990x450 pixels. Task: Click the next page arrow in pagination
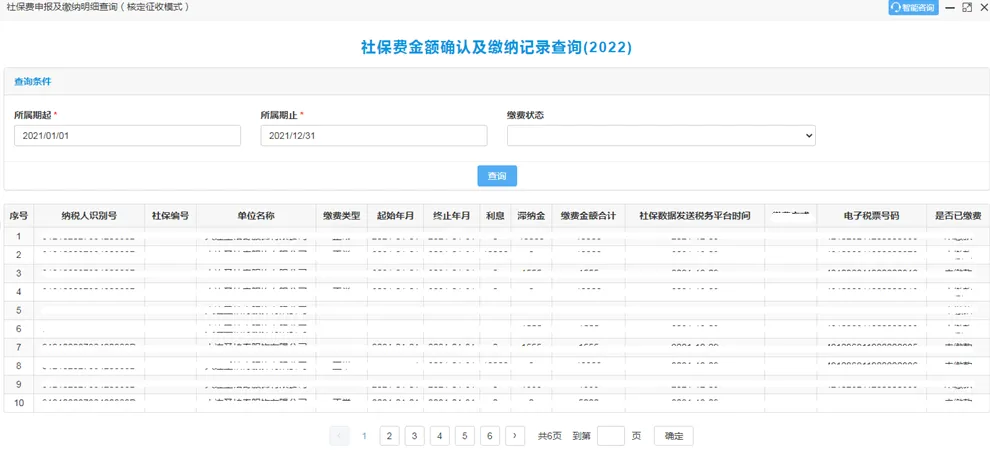tap(515, 436)
